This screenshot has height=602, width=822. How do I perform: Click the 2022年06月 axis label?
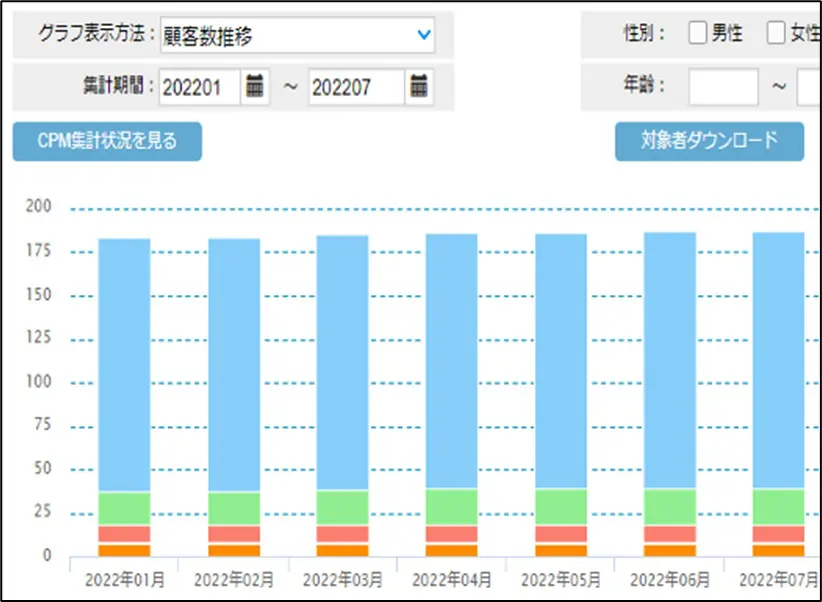[x=669, y=580]
